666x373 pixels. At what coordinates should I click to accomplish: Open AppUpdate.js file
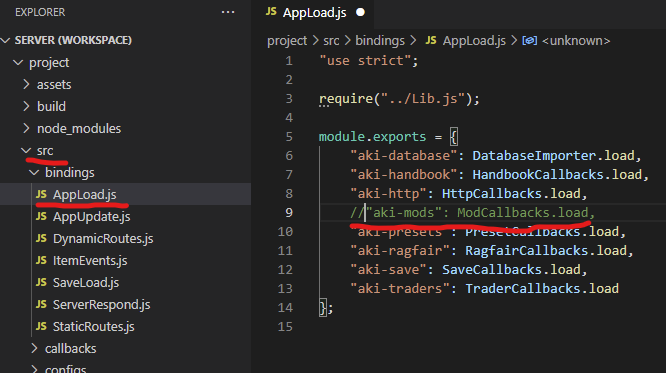tap(91, 217)
